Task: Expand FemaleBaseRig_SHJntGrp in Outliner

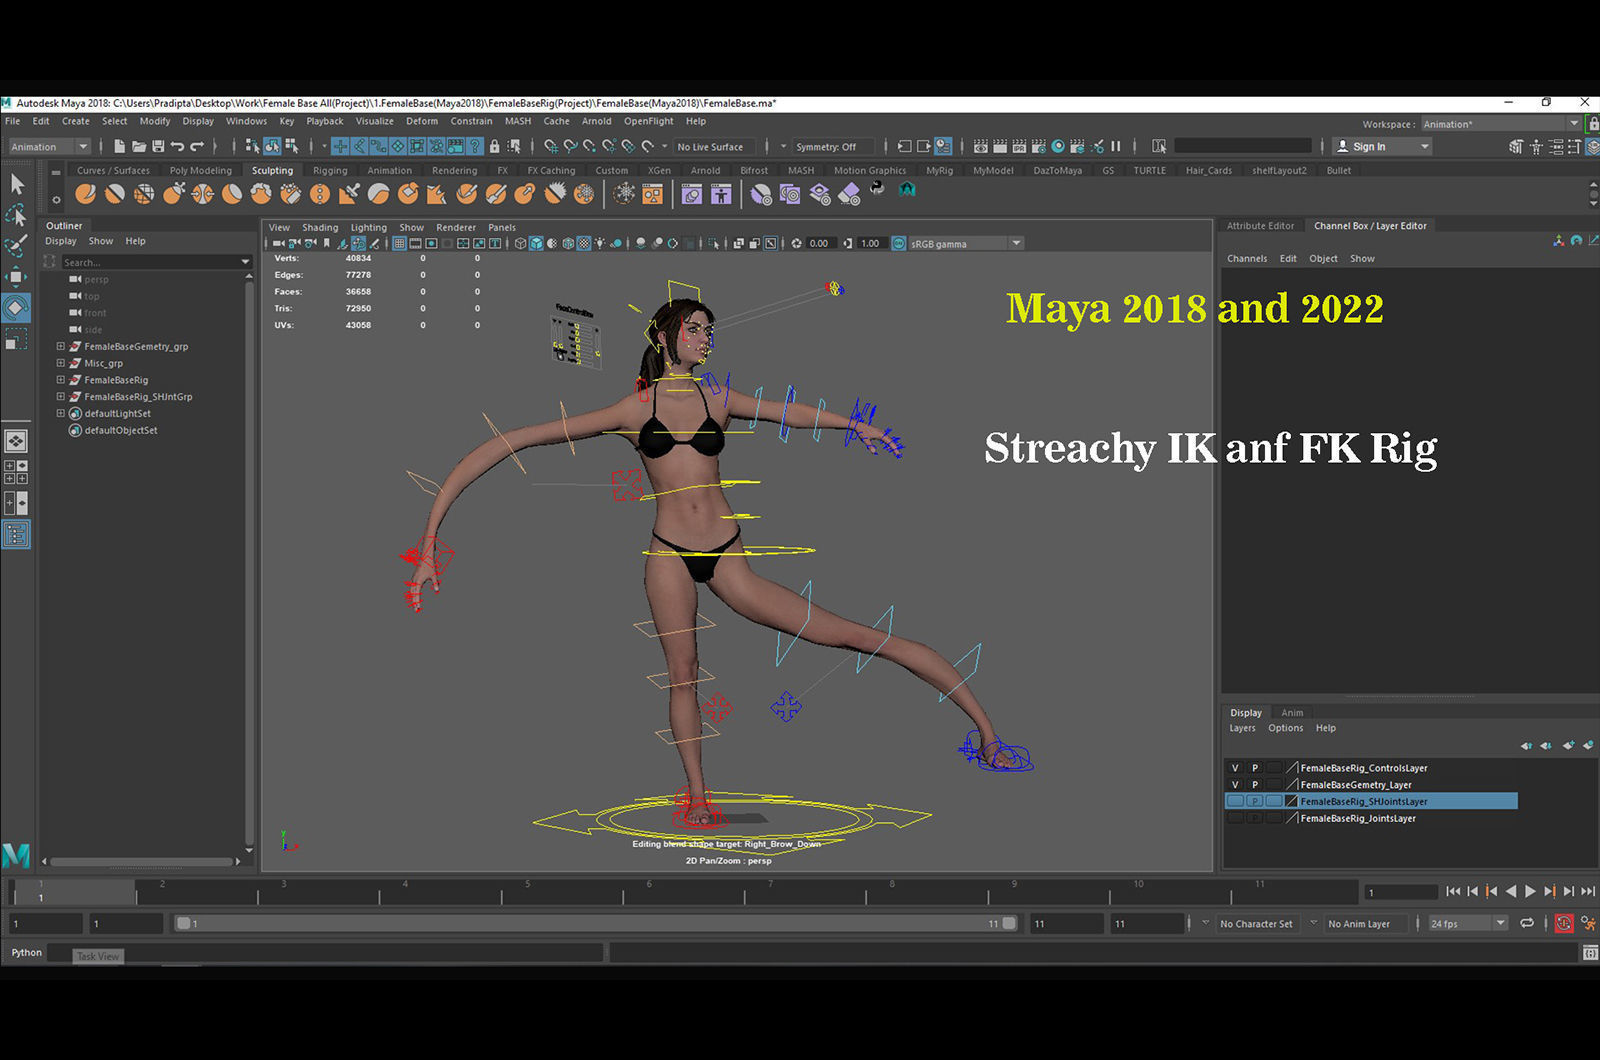Action: click(60, 396)
